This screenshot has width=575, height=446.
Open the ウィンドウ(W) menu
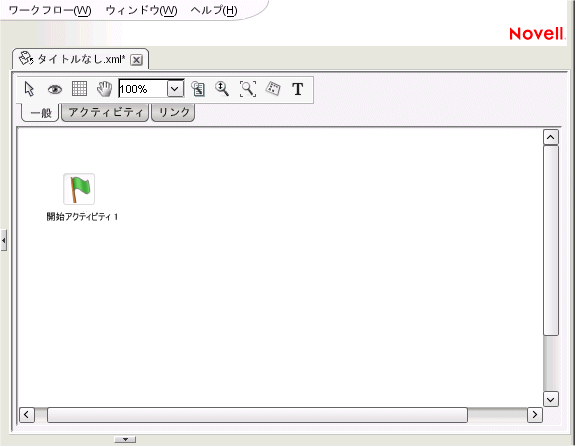[141, 10]
